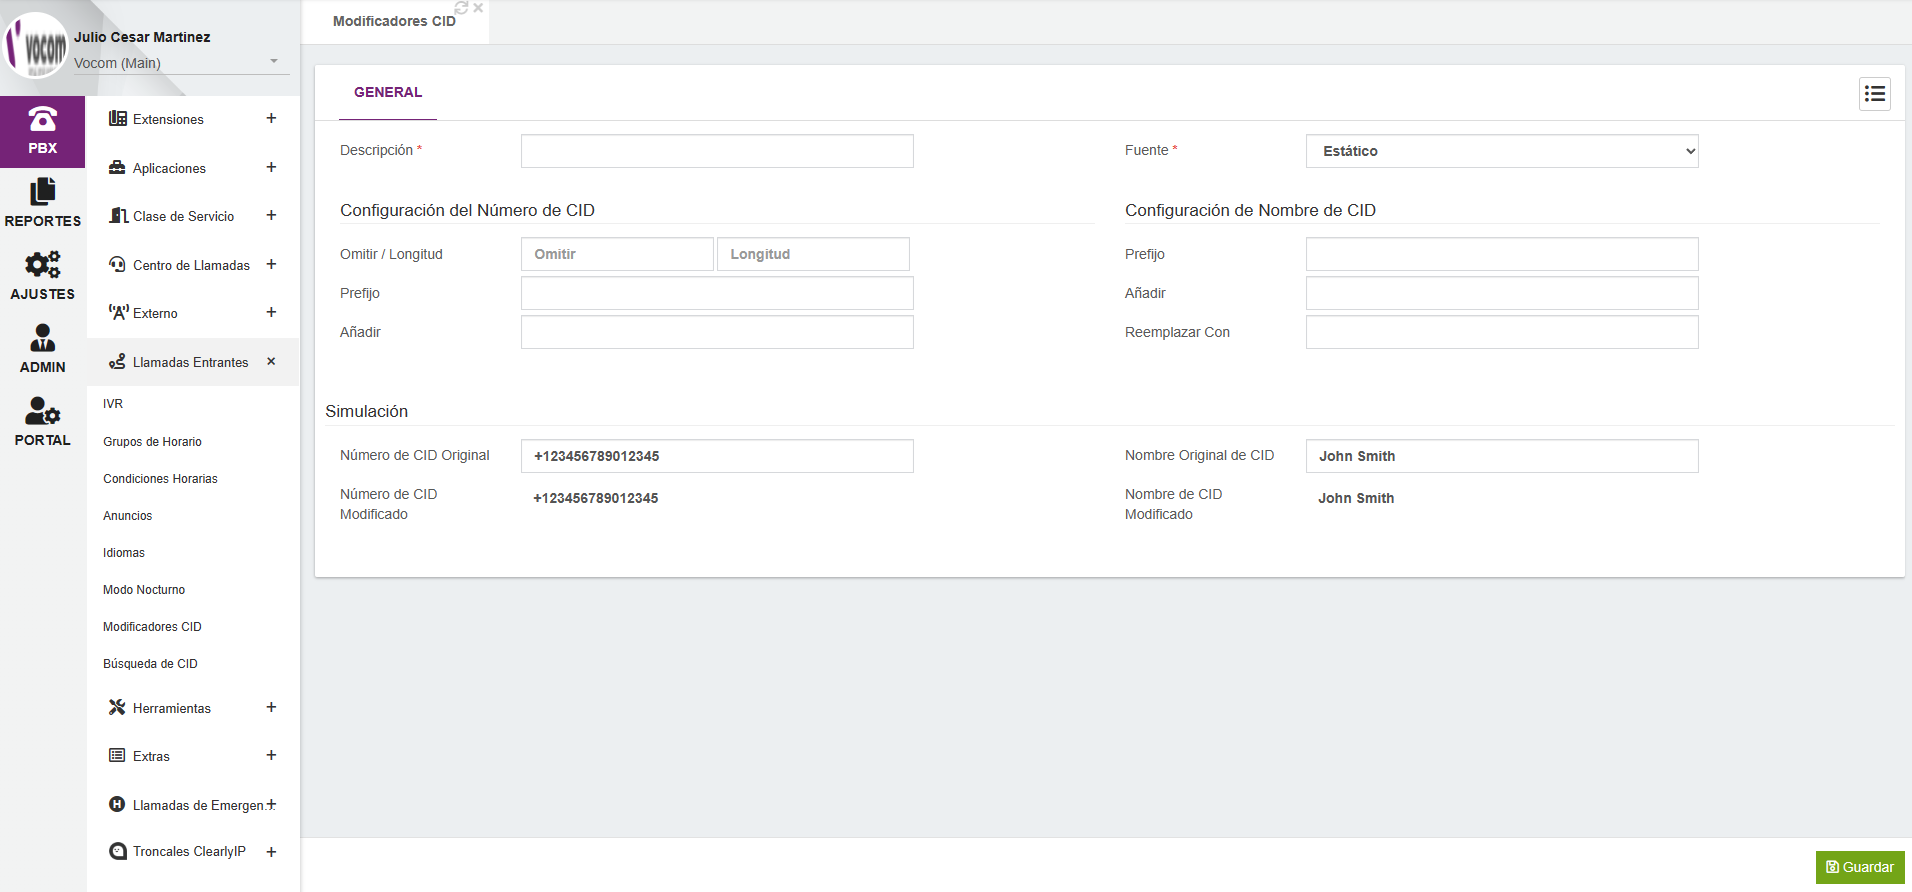Viewport: 1912px width, 892px height.
Task: Click the Extensiones menu icon
Action: tap(117, 118)
